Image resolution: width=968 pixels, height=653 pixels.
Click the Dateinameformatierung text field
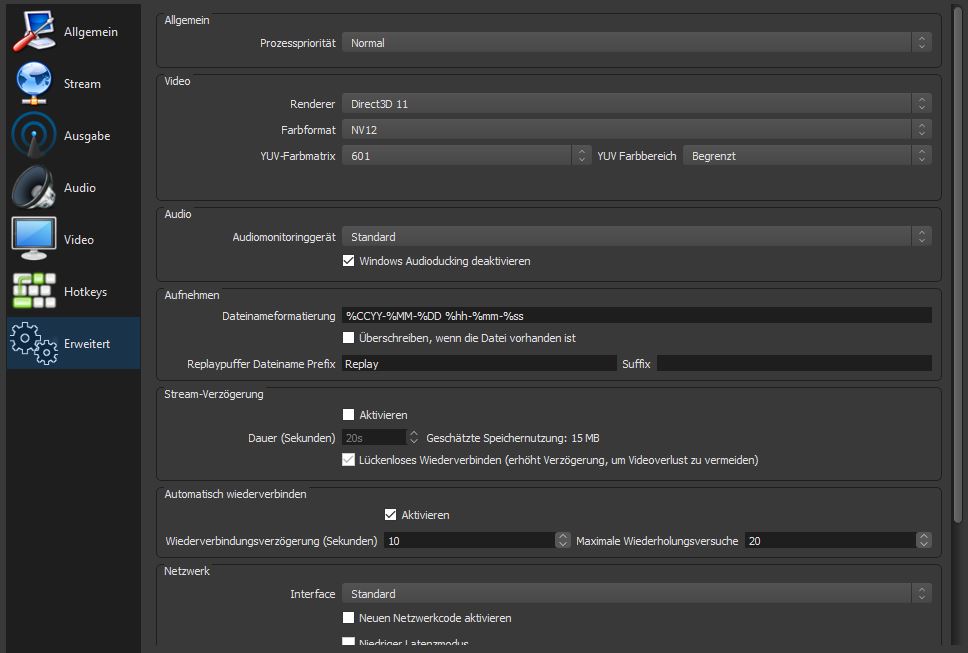pyautogui.click(x=636, y=315)
